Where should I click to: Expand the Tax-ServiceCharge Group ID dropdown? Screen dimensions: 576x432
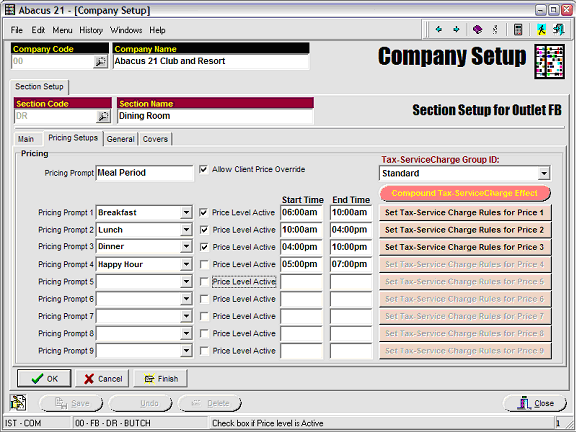pyautogui.click(x=543, y=173)
